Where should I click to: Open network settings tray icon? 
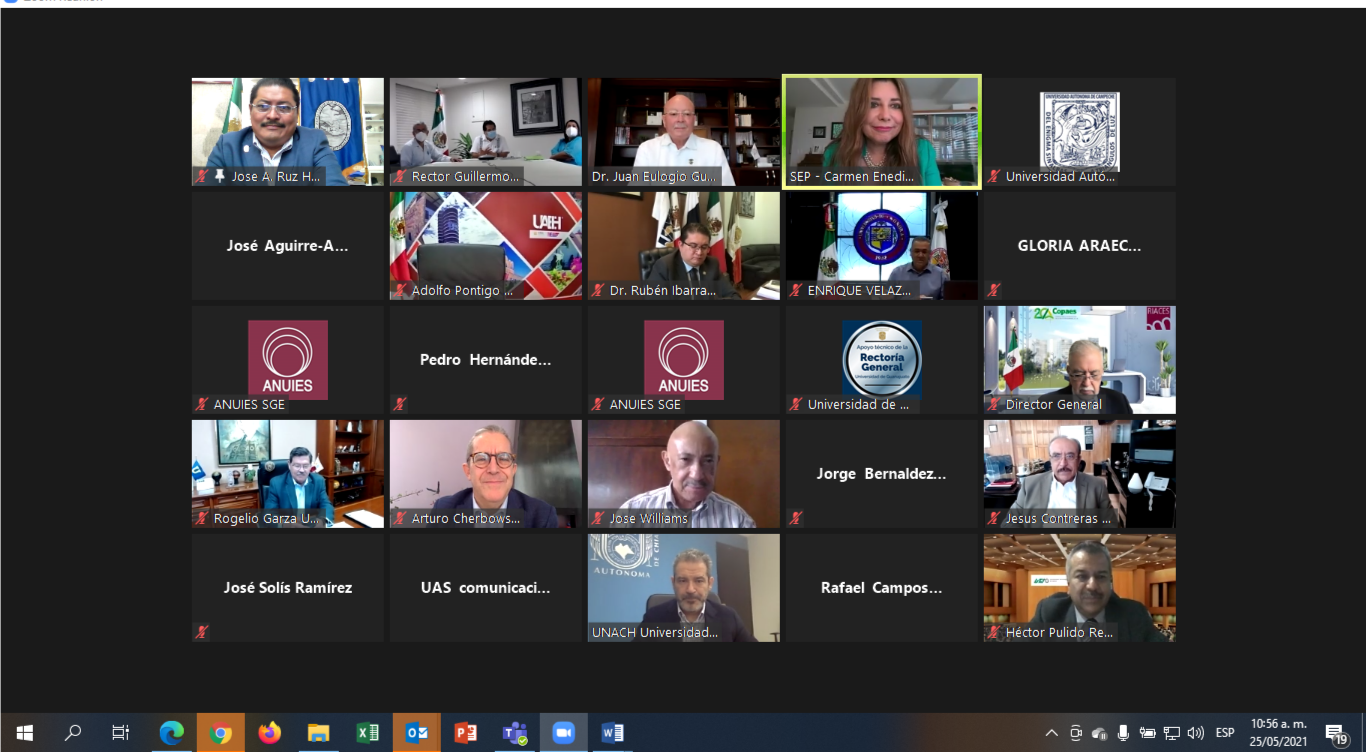pos(1172,733)
